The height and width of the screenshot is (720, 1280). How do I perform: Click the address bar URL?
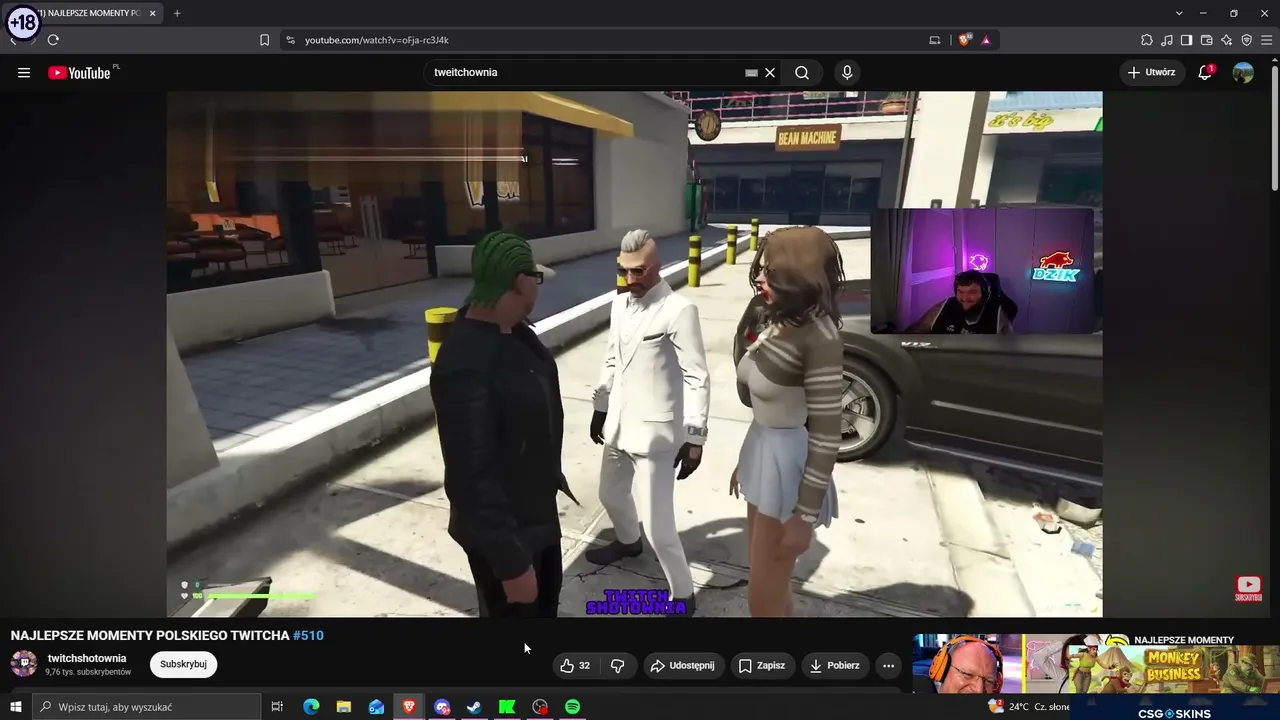tap(376, 40)
